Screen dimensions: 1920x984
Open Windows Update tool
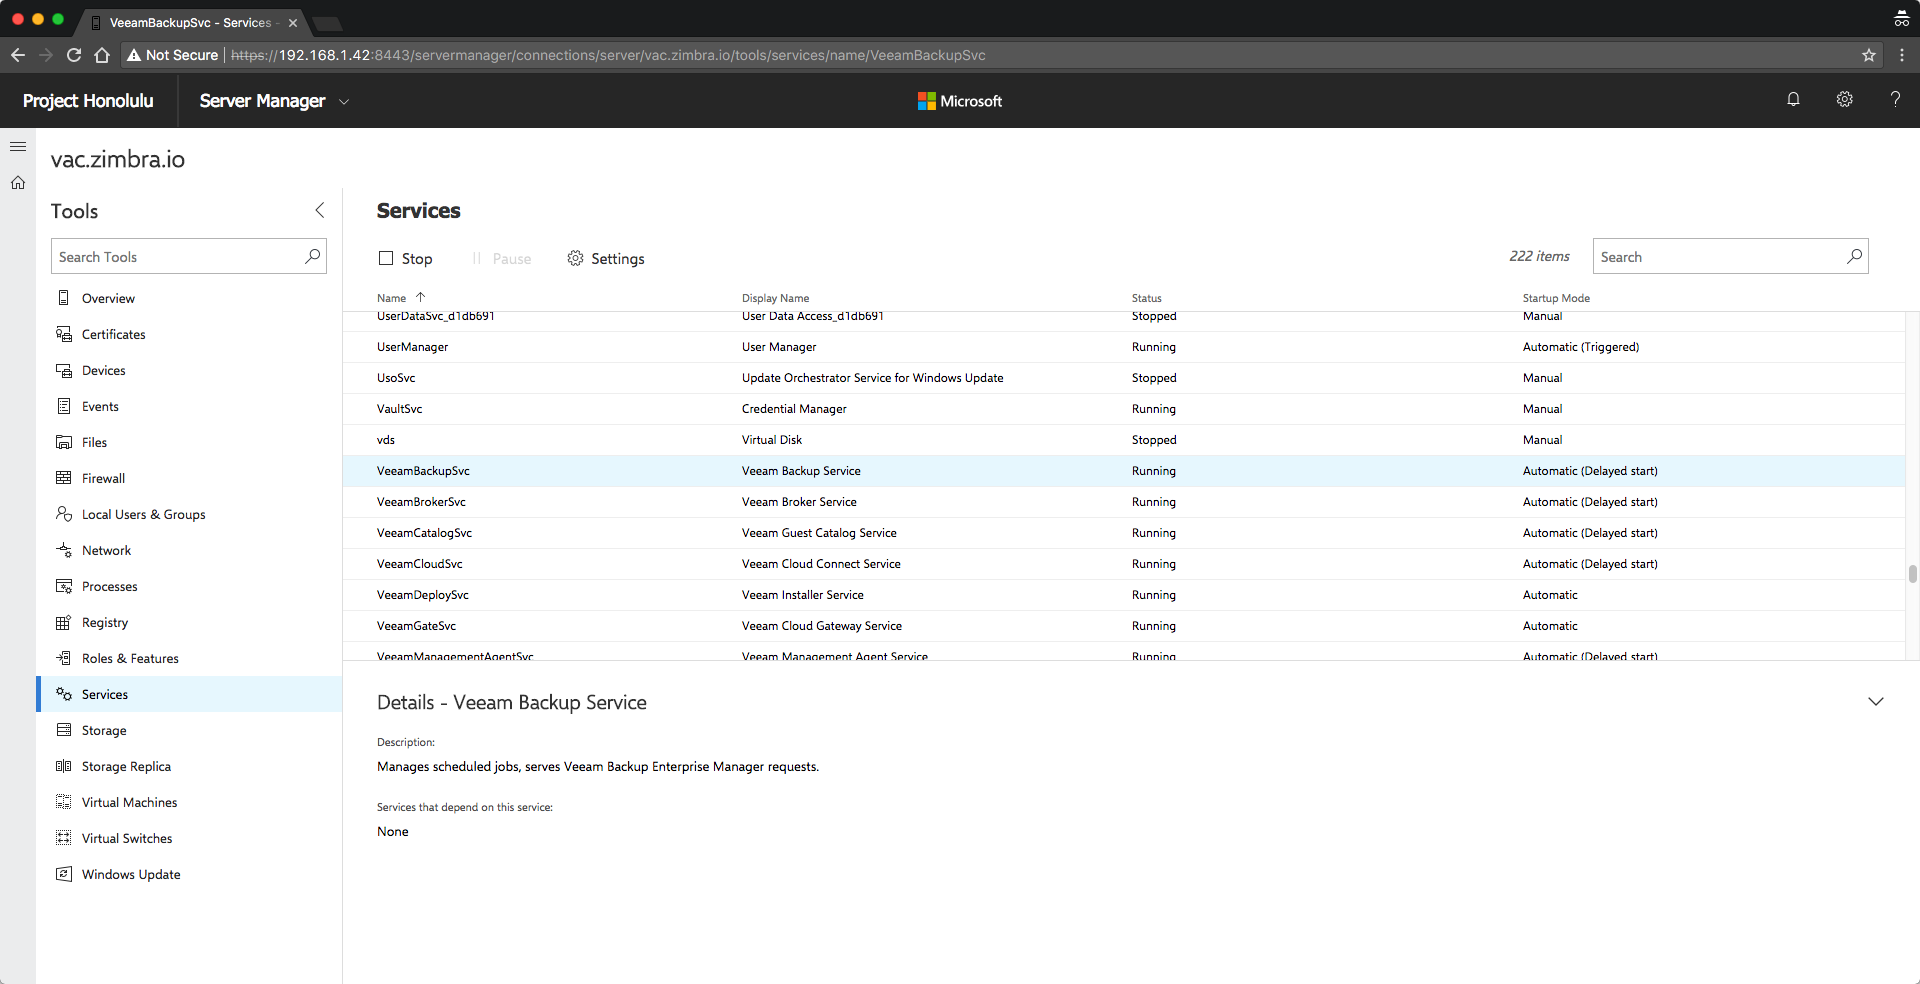click(131, 874)
